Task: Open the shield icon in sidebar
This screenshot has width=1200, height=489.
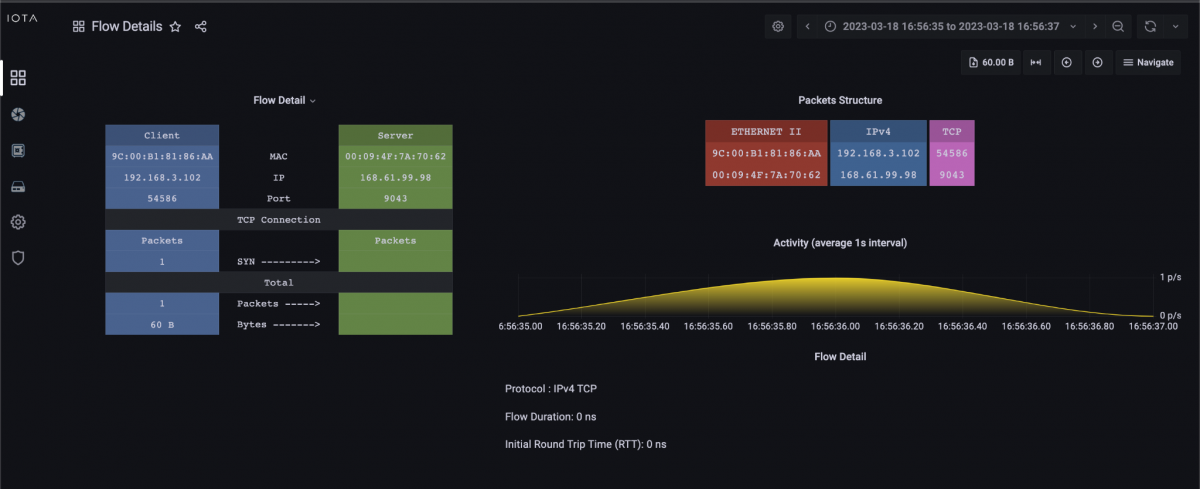Action: [18, 258]
